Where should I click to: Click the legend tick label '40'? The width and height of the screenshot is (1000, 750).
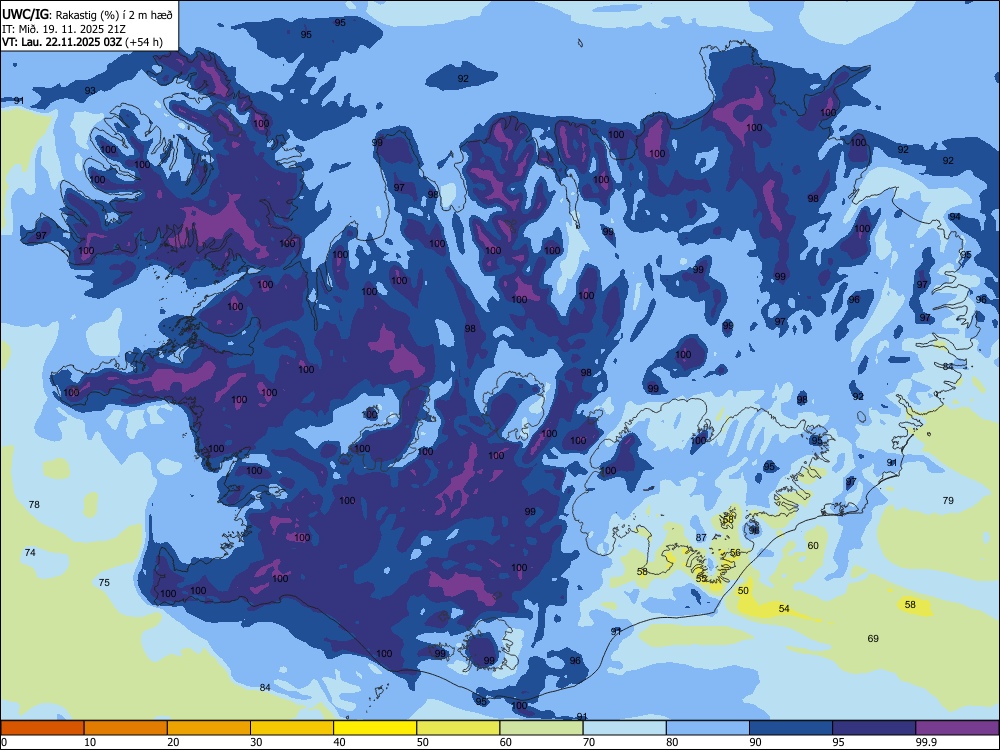339,742
